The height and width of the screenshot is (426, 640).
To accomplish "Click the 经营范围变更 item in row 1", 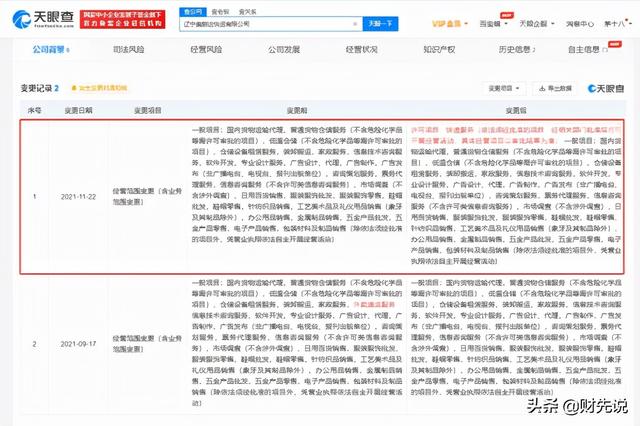I will pos(147,196).
